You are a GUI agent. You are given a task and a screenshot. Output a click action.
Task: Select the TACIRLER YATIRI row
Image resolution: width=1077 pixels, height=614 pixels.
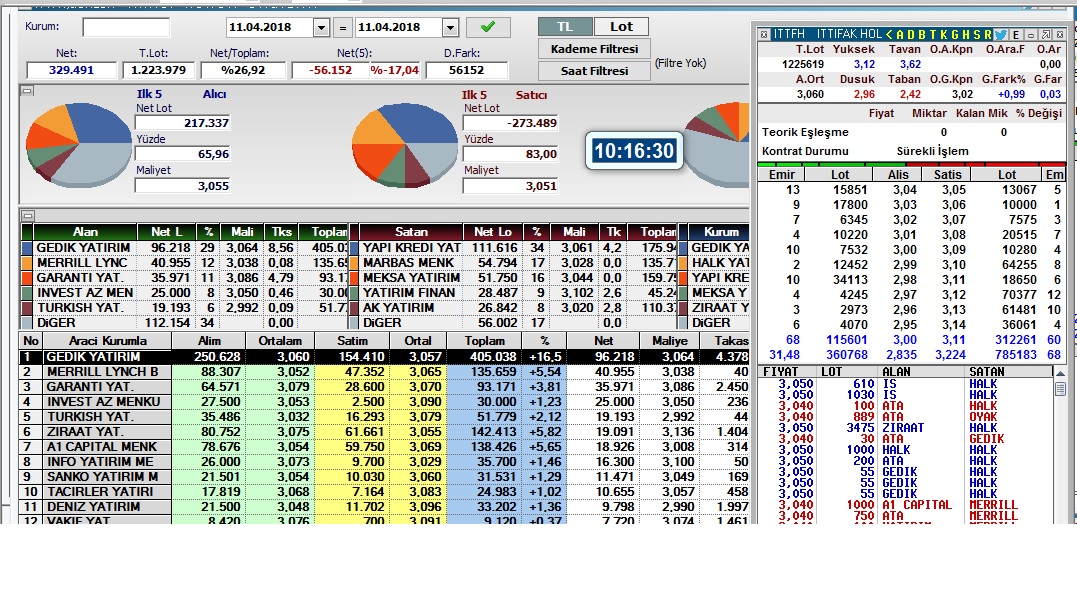point(384,492)
